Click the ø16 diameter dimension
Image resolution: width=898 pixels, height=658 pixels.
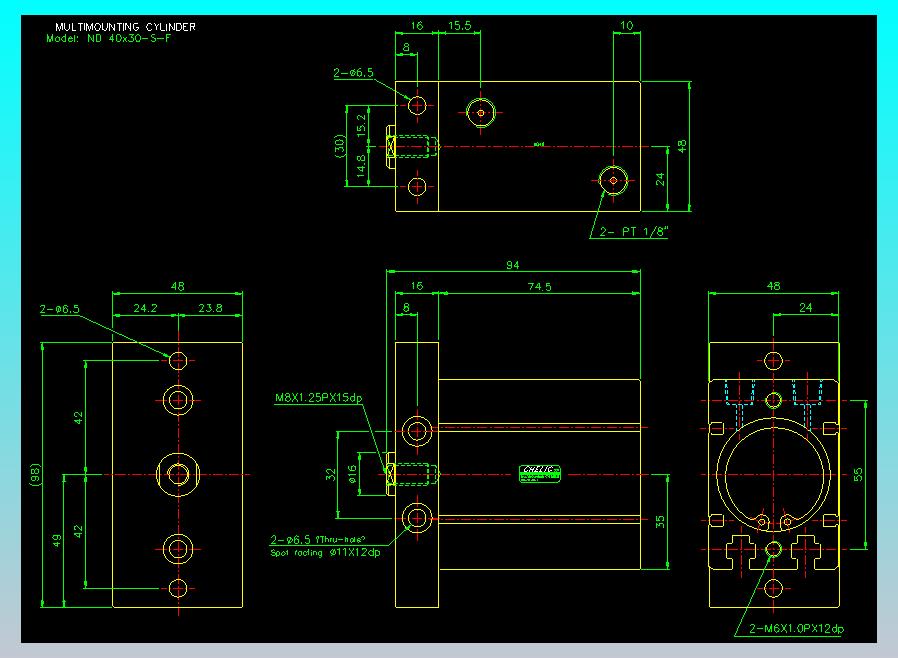click(352, 474)
